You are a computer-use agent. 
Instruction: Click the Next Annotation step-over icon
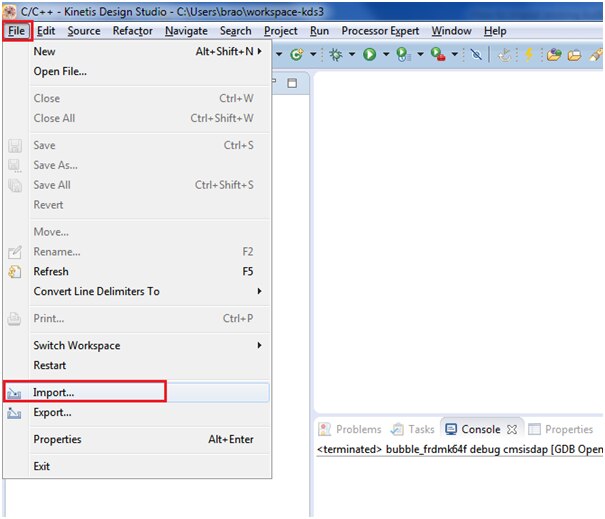(504, 55)
